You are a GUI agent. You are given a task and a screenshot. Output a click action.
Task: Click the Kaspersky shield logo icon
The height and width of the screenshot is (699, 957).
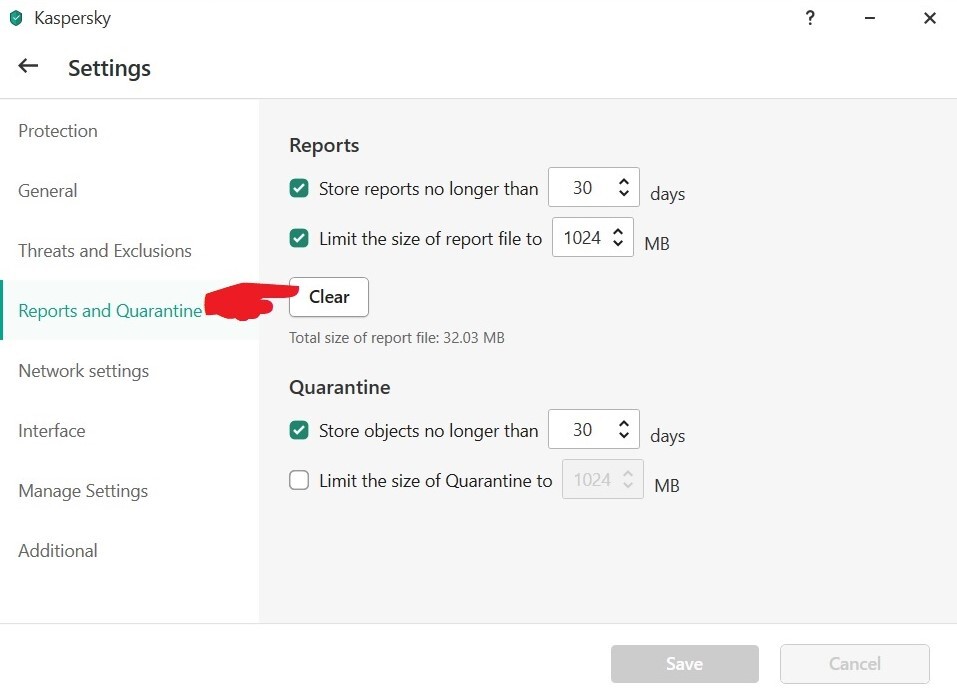click(16, 18)
